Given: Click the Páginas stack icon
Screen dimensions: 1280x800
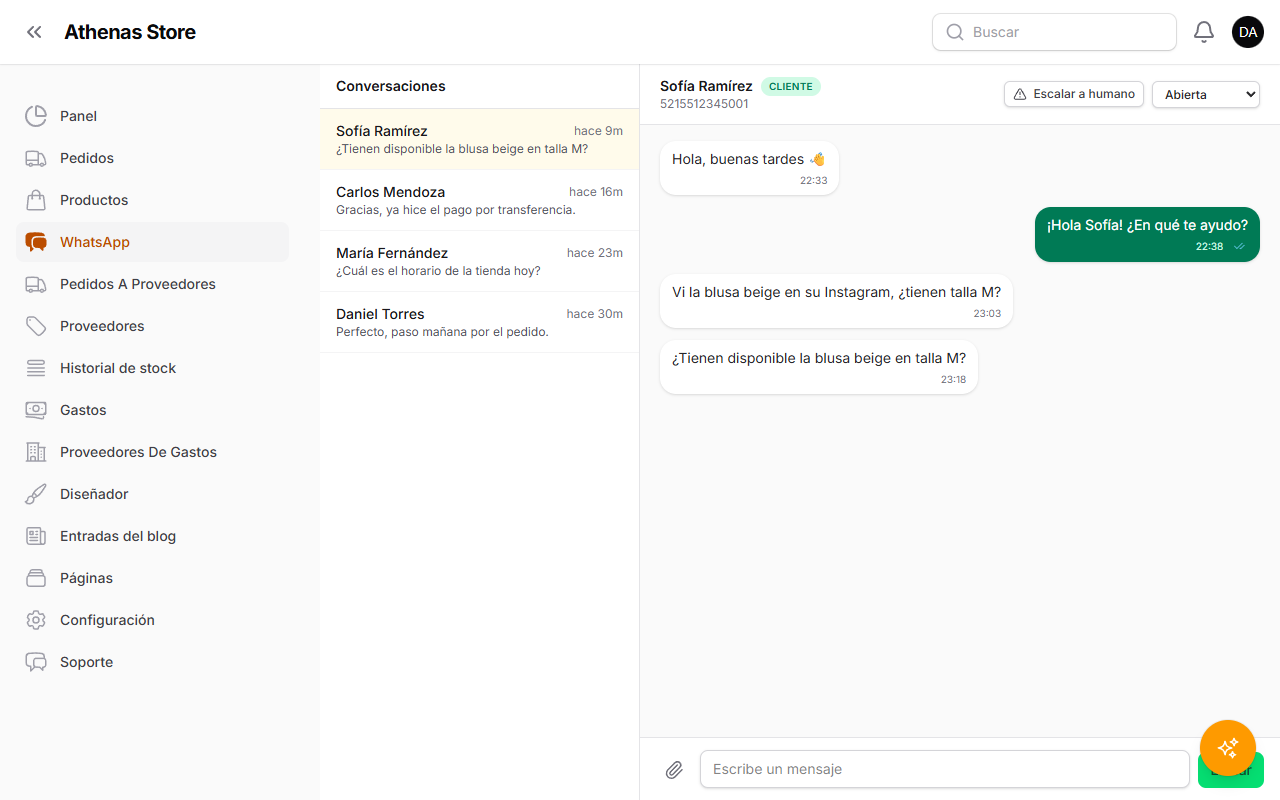Looking at the screenshot, I should pyautogui.click(x=36, y=578).
